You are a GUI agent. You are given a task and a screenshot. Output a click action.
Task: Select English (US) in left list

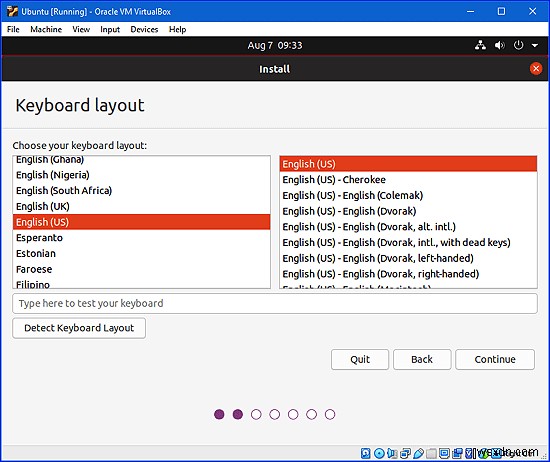pos(141,222)
